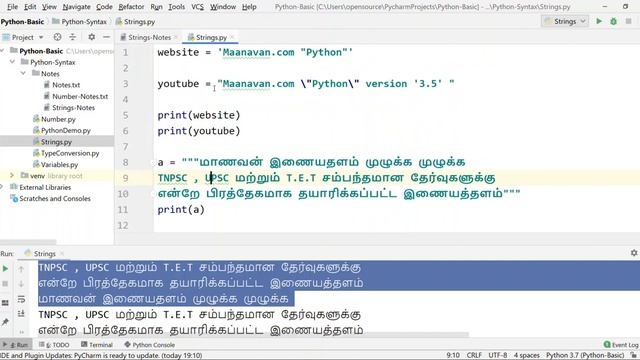This screenshot has width=640, height=360.
Task: Click the collapse all icon in Project panel
Action: (72, 37)
